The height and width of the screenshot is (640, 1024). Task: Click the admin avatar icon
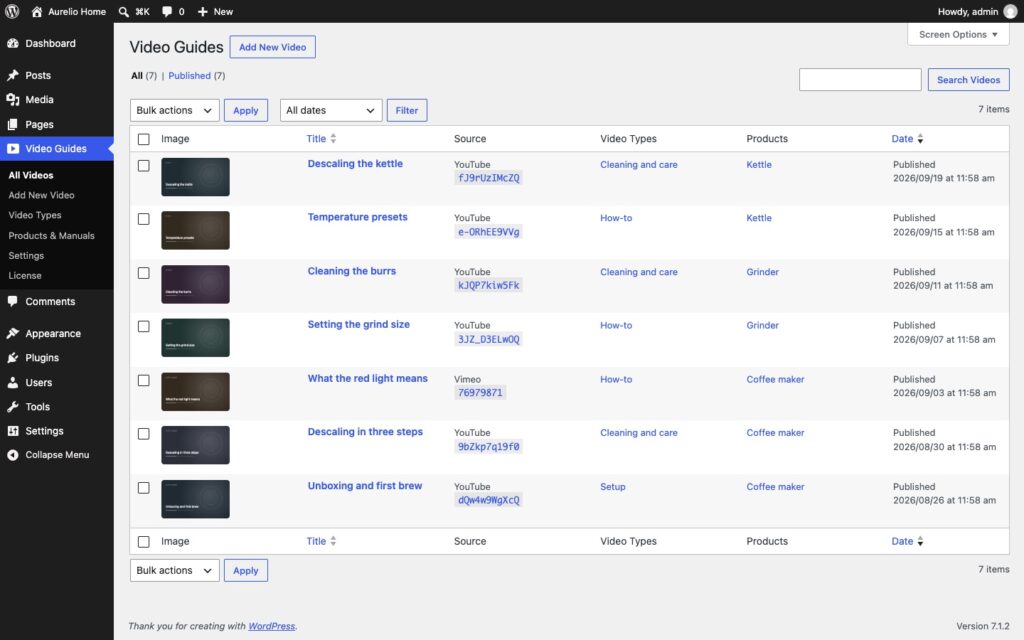pos(1010,11)
